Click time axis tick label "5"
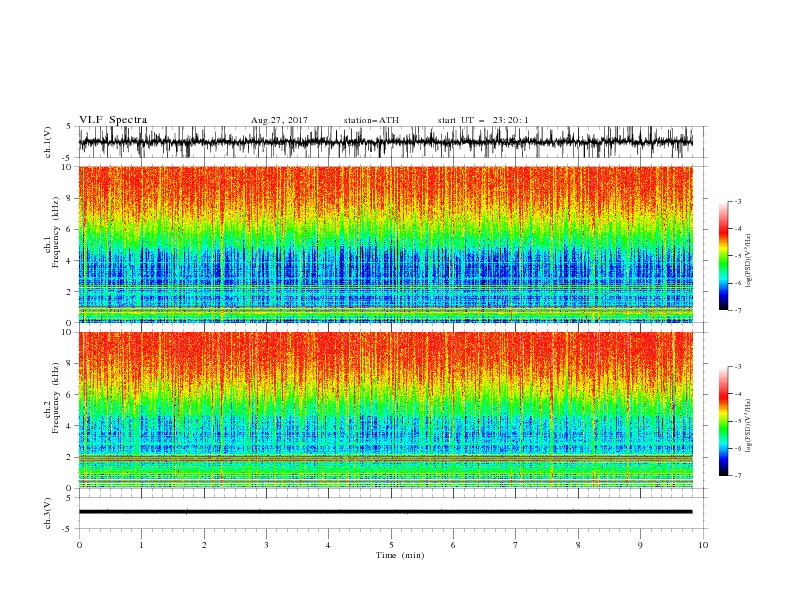 click(391, 545)
